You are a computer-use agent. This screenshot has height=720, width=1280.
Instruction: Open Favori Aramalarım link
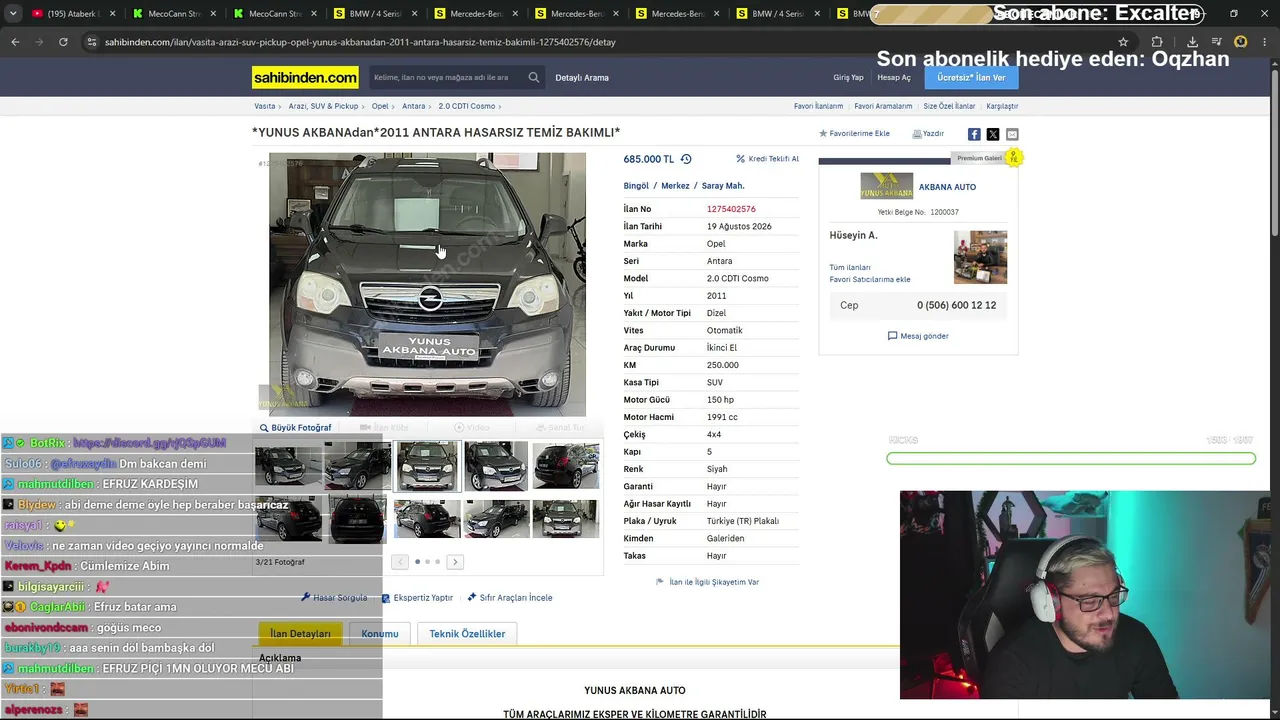pos(883,106)
